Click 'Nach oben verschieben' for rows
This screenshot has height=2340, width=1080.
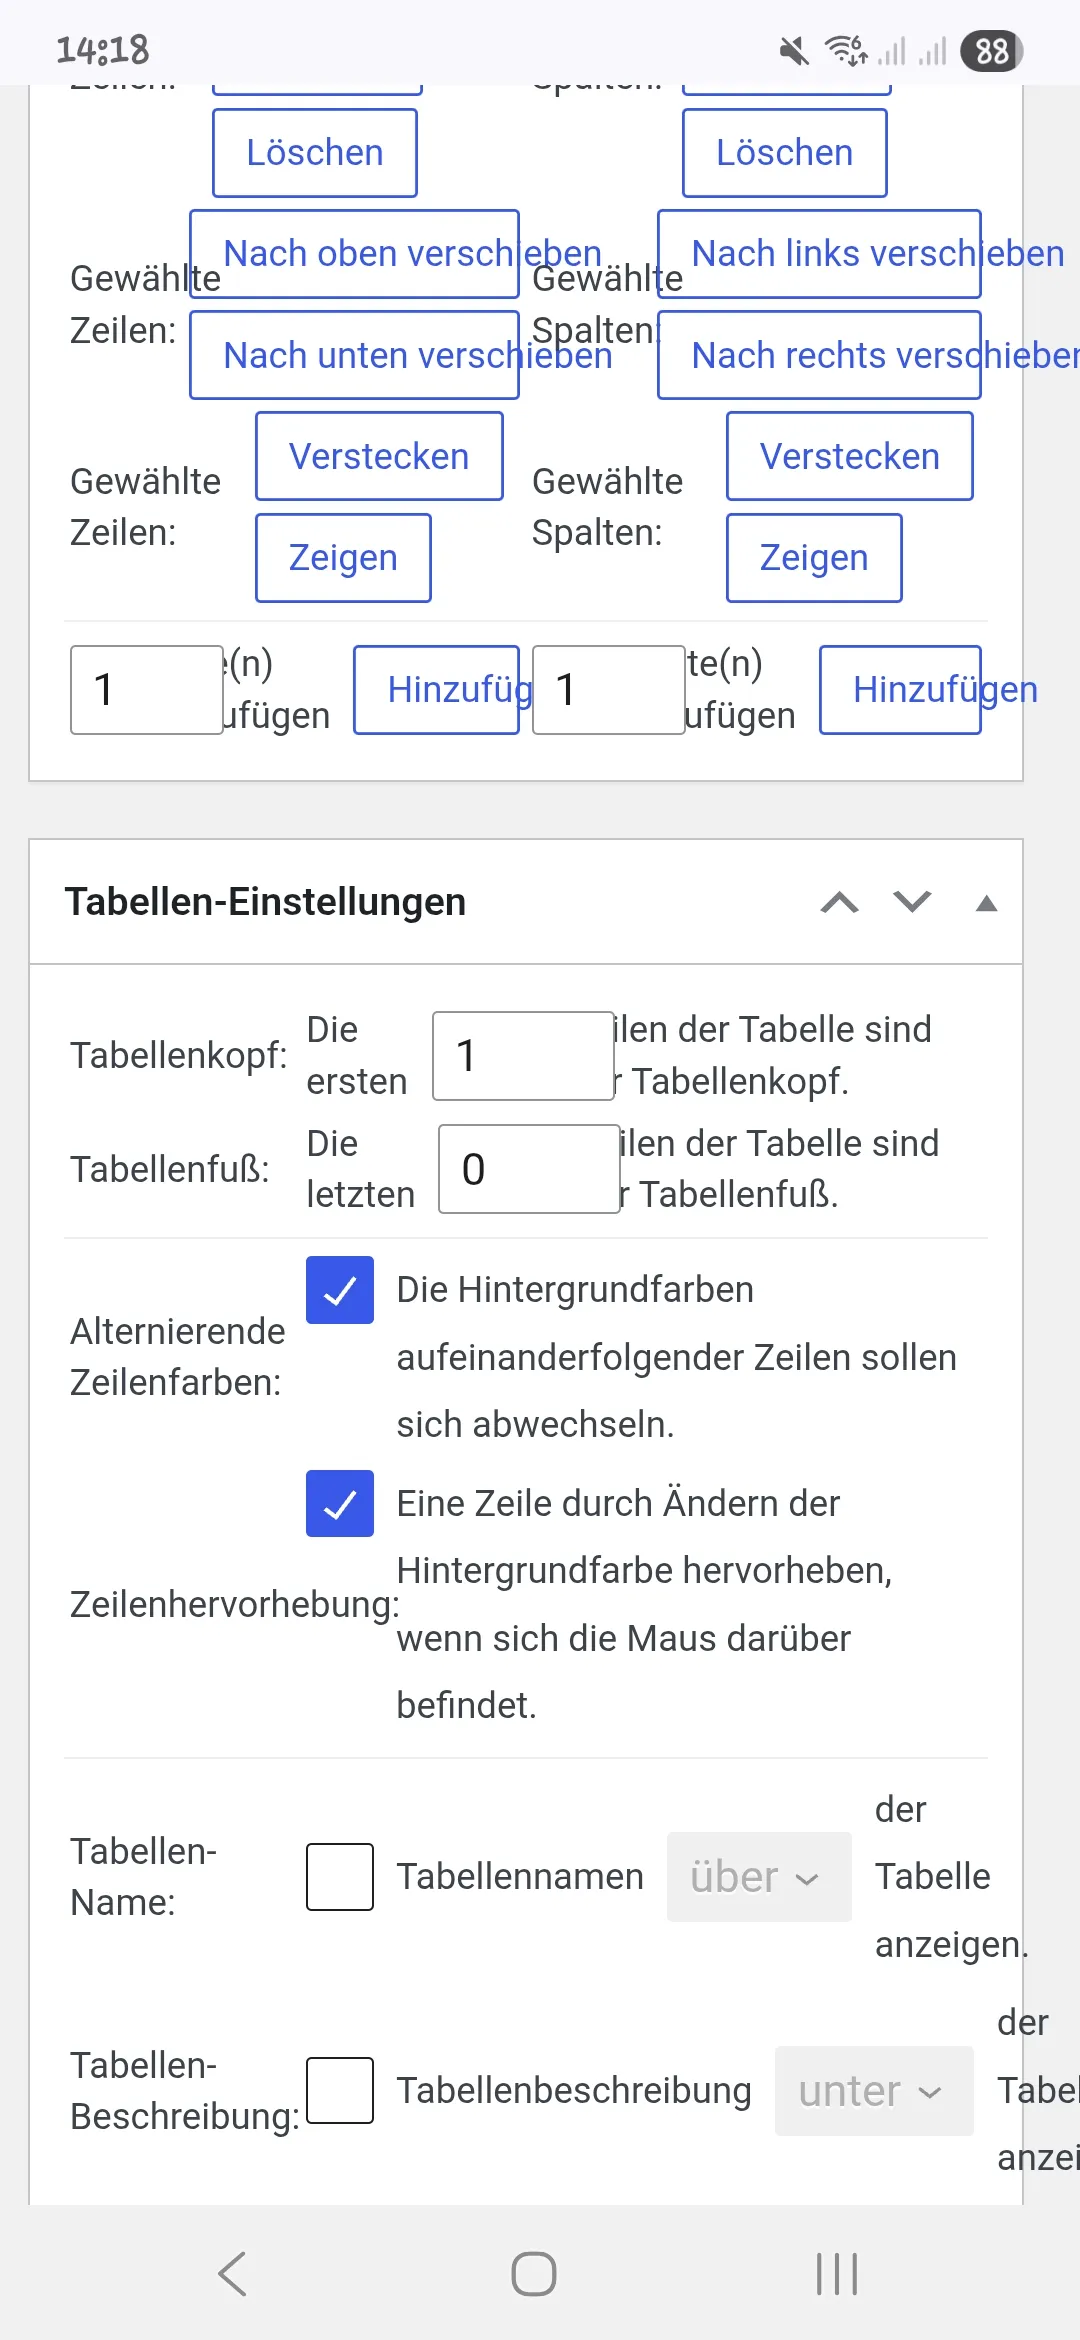click(354, 254)
